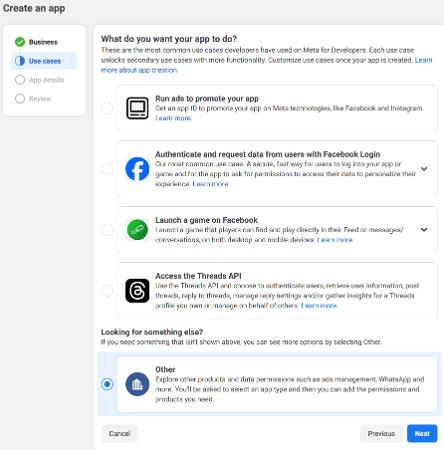Click the Looking for something else? heading
The height and width of the screenshot is (450, 444).
click(x=152, y=332)
